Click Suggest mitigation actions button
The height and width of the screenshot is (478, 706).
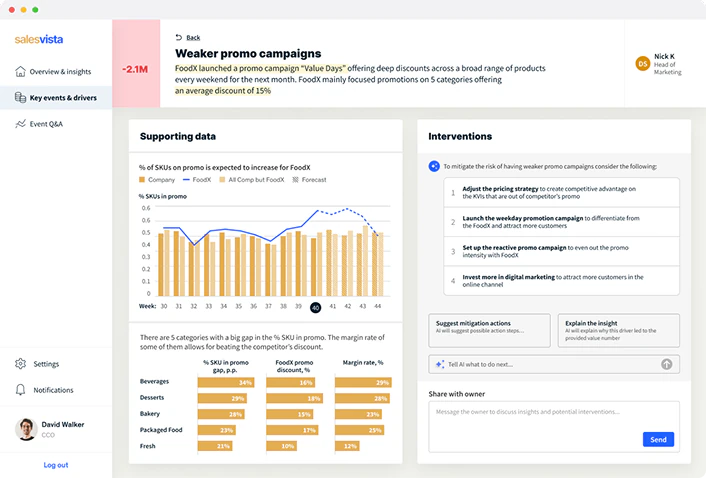[489, 330]
